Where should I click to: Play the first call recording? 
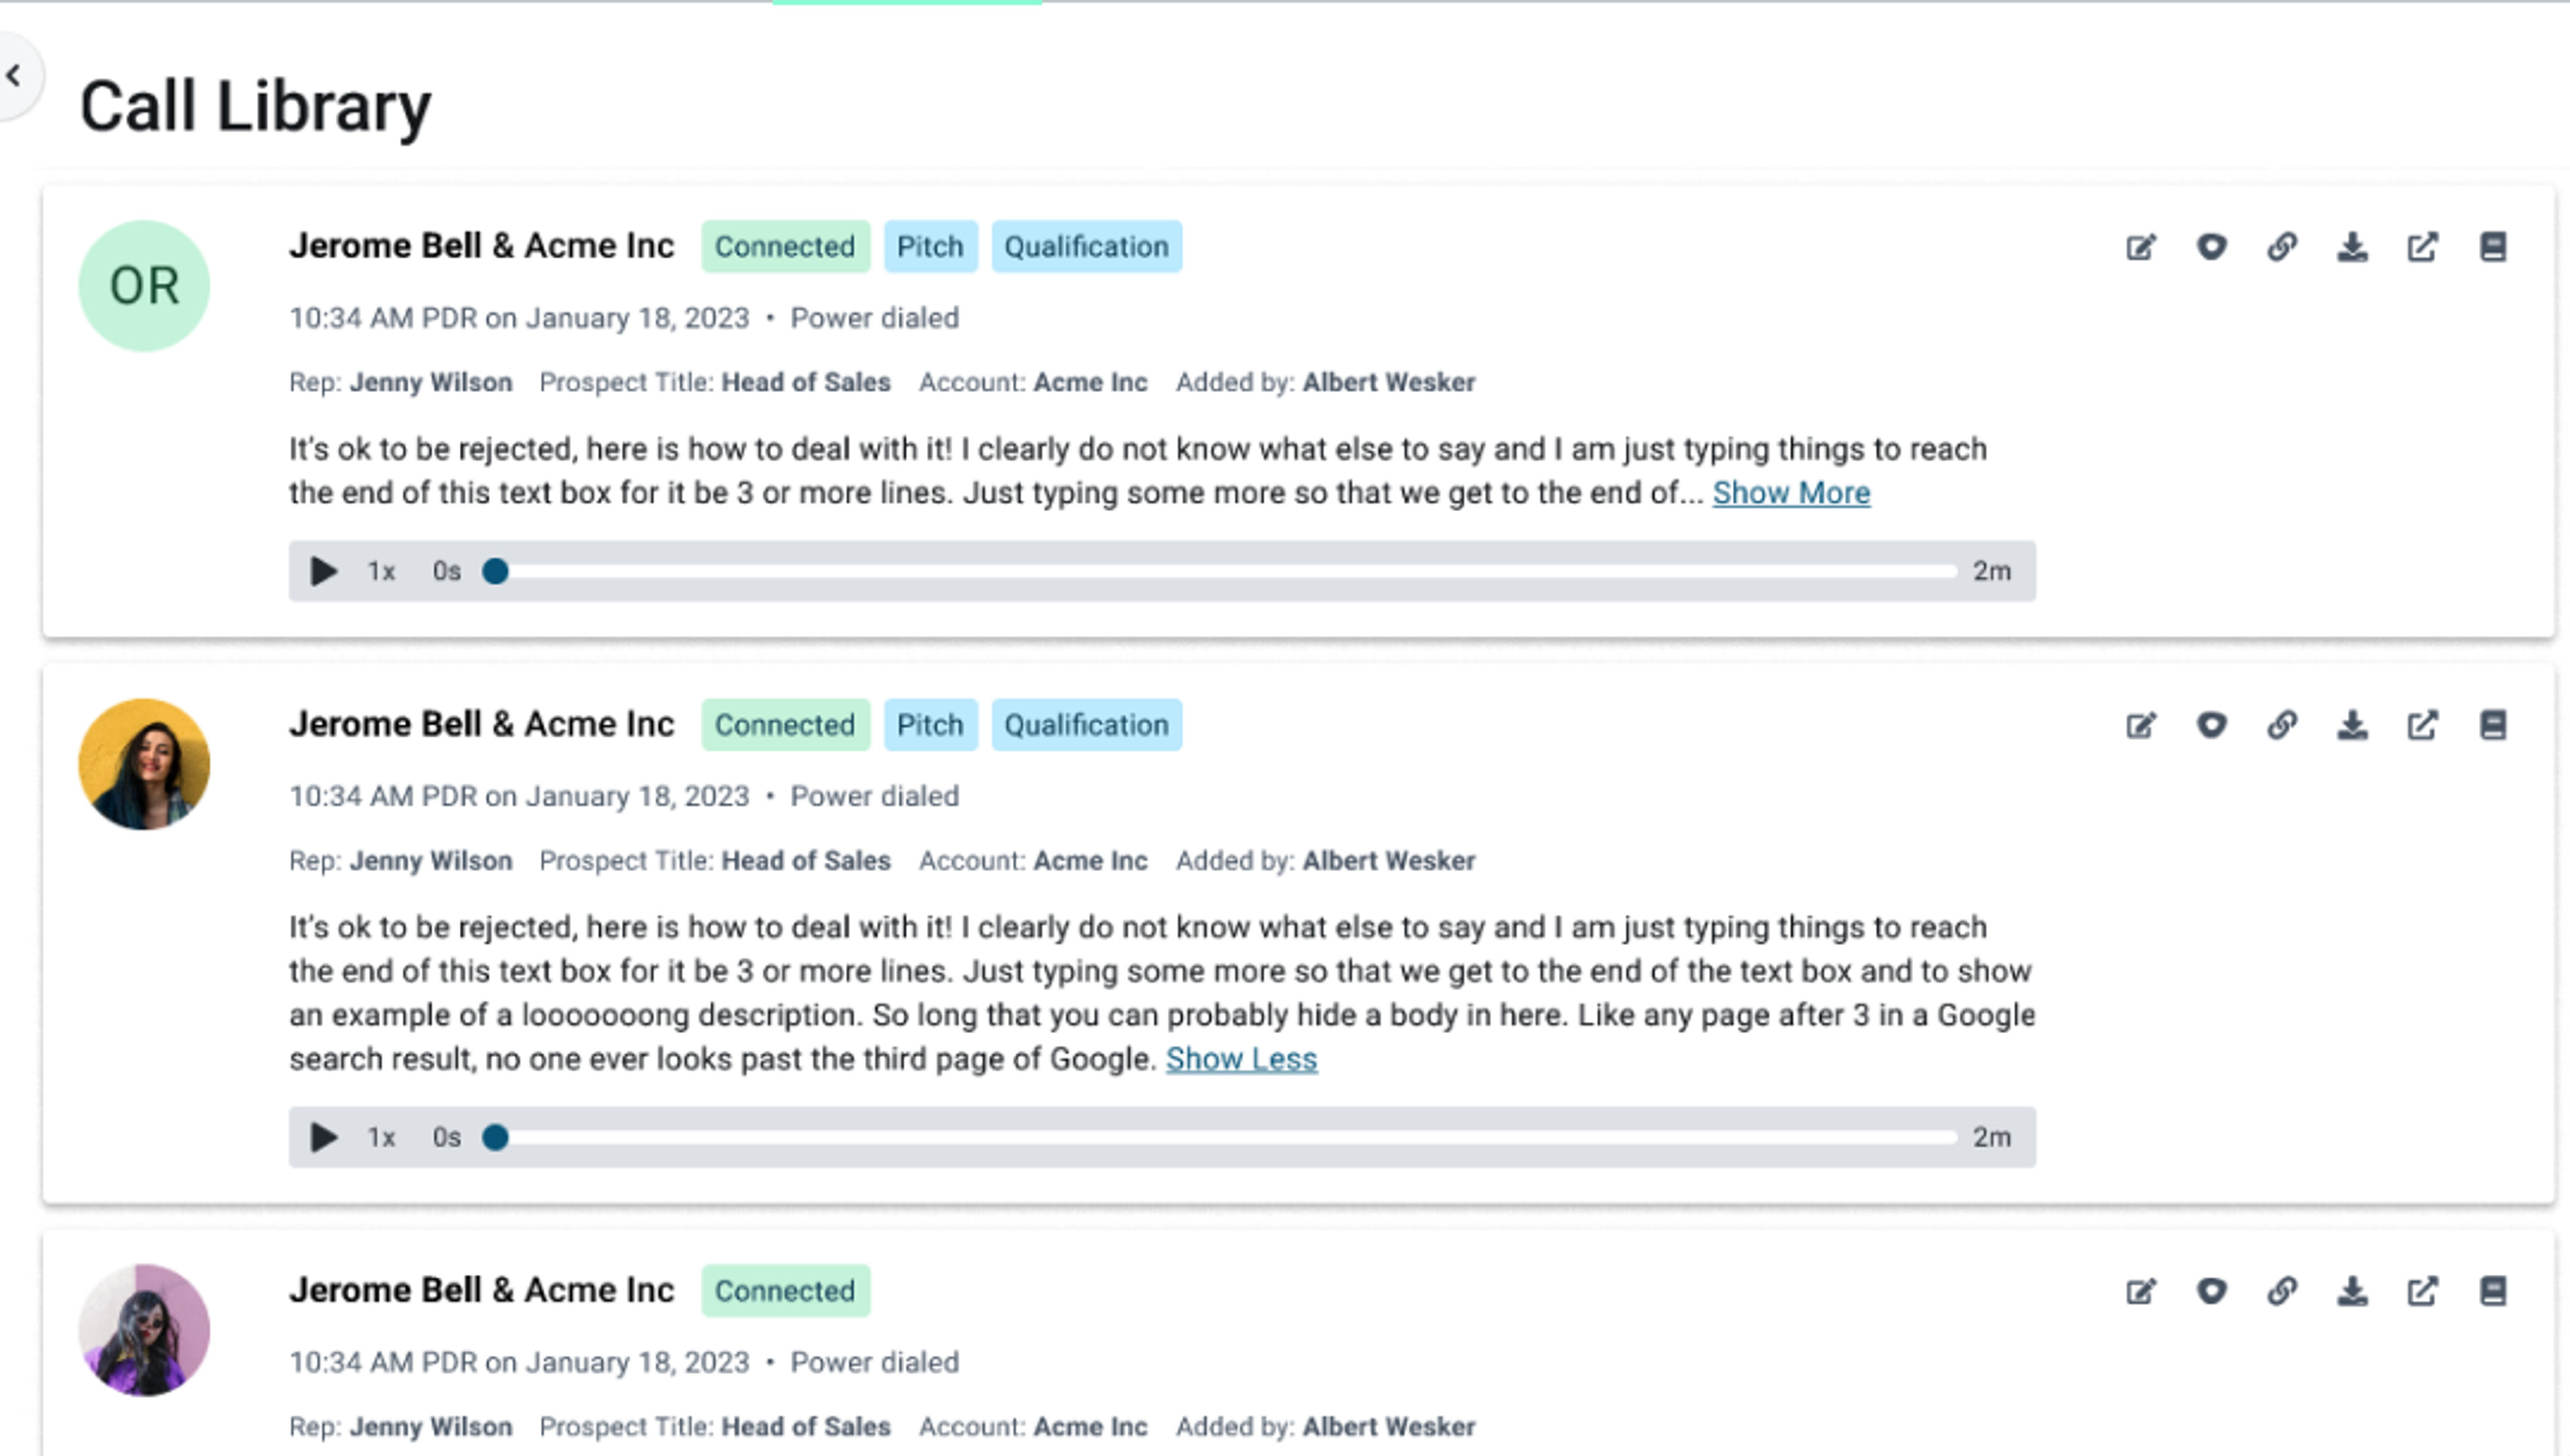pyautogui.click(x=323, y=571)
